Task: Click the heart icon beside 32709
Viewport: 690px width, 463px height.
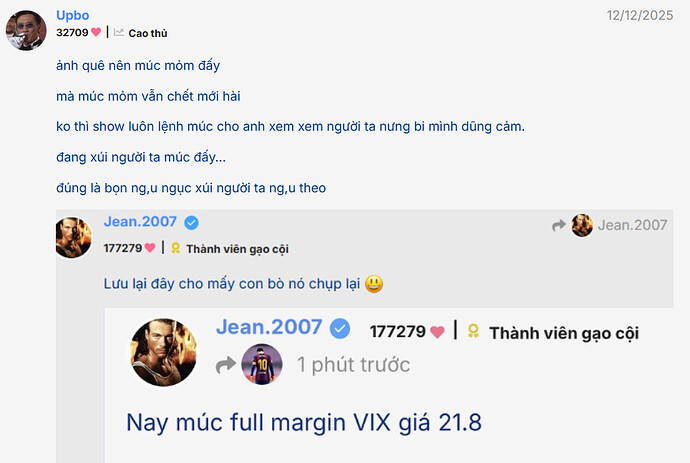Action: coord(96,32)
